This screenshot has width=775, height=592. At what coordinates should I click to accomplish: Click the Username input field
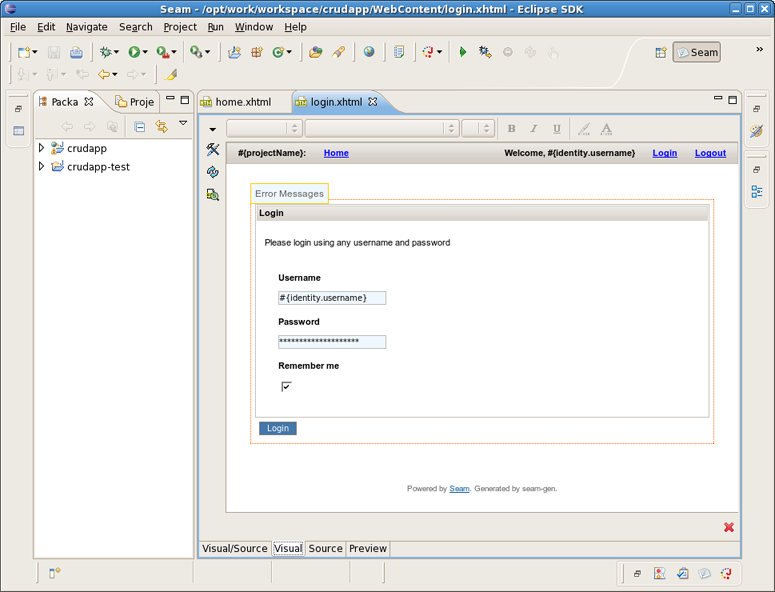(332, 298)
